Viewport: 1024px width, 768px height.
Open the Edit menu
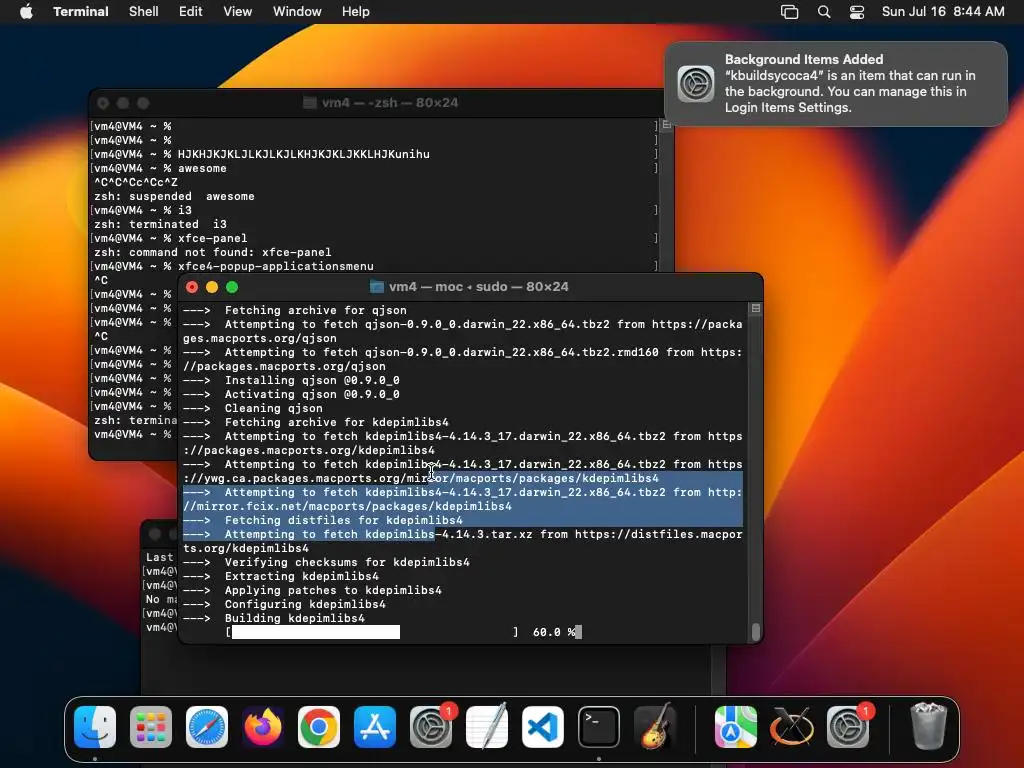pos(191,12)
